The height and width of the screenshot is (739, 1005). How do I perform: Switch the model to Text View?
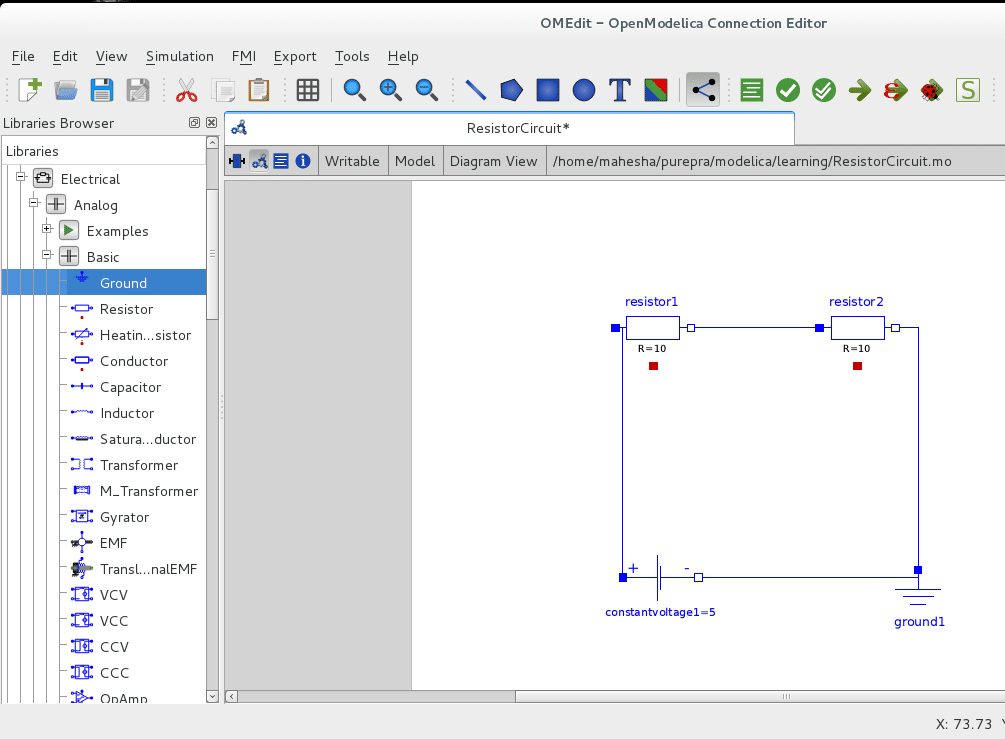click(281, 160)
